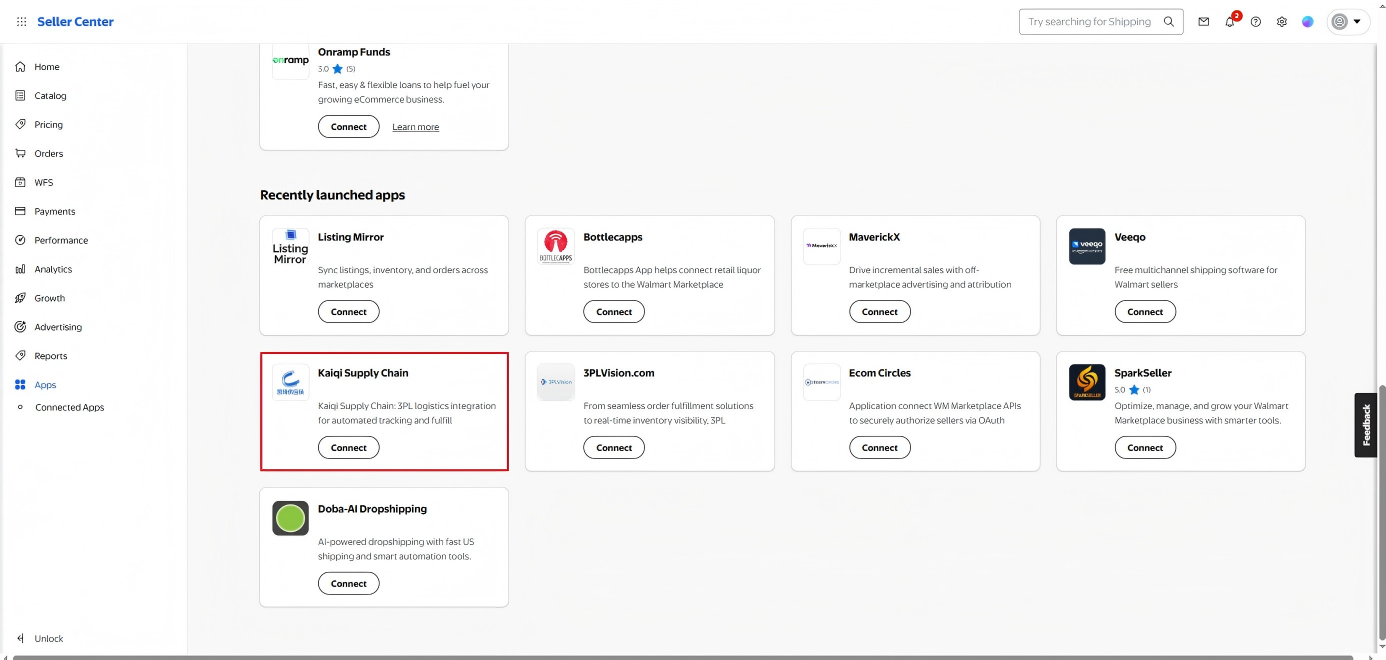
Task: Select Advertising from the sidebar menu
Action: [58, 327]
